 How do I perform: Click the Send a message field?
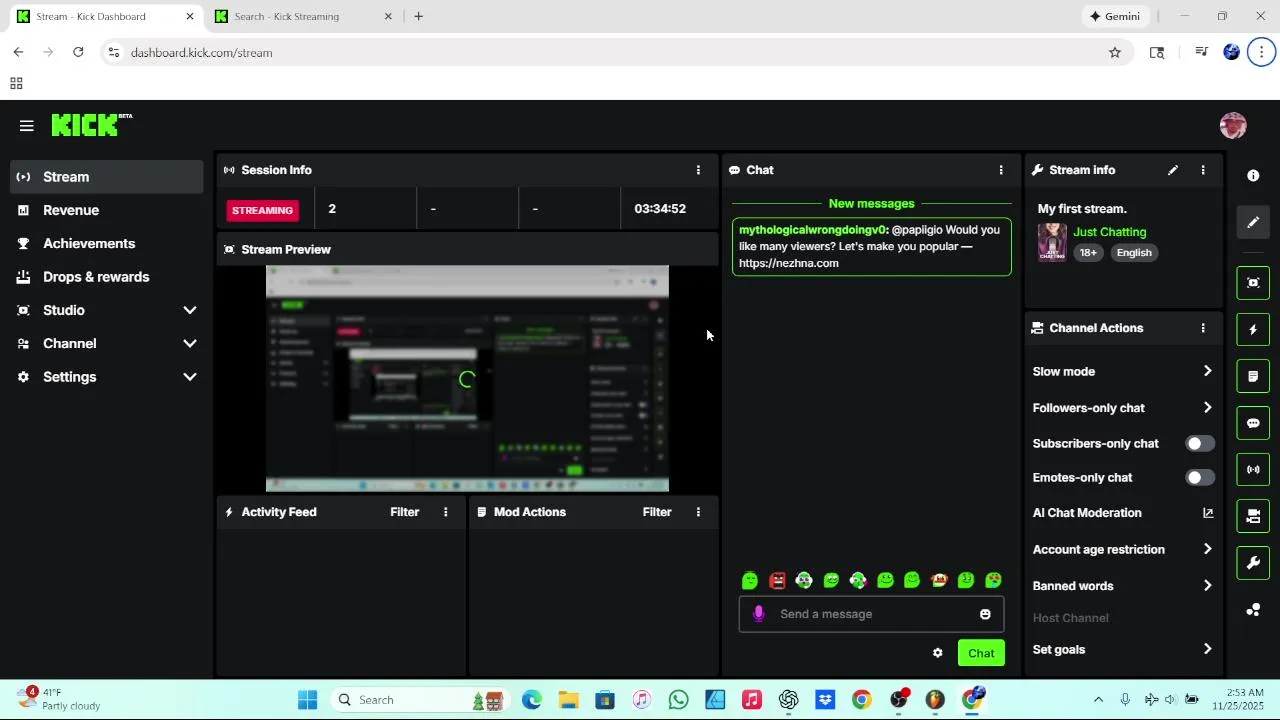coord(871,614)
